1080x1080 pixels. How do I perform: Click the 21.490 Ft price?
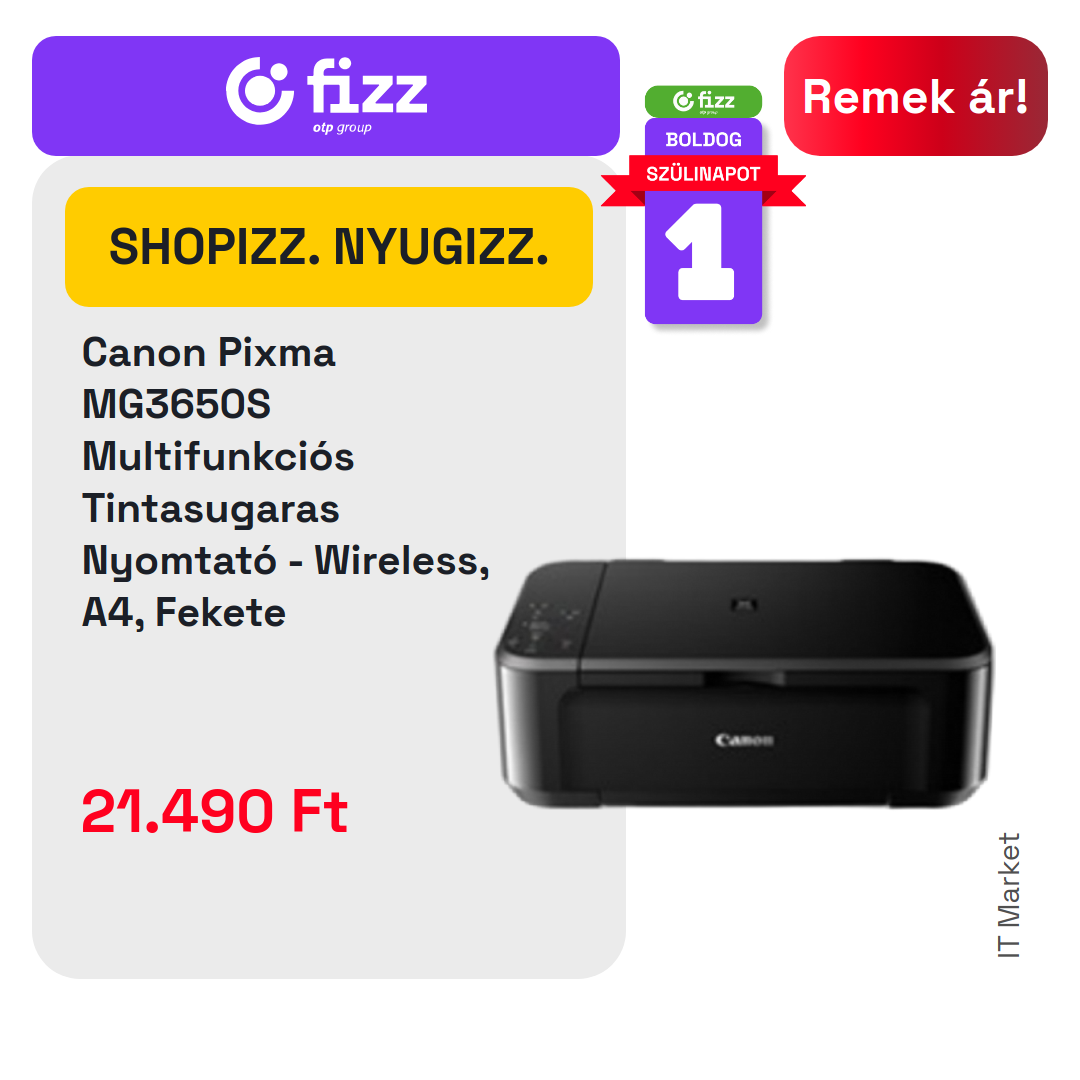click(215, 811)
